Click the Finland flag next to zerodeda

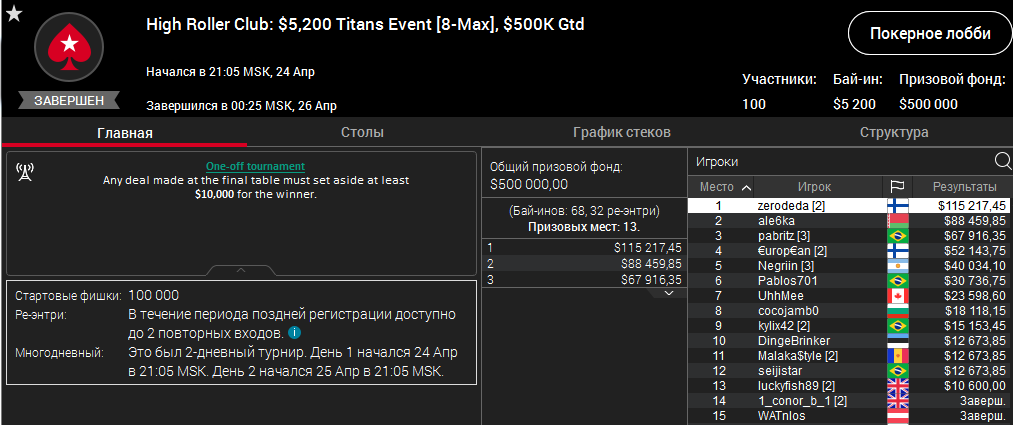pyautogui.click(x=897, y=205)
